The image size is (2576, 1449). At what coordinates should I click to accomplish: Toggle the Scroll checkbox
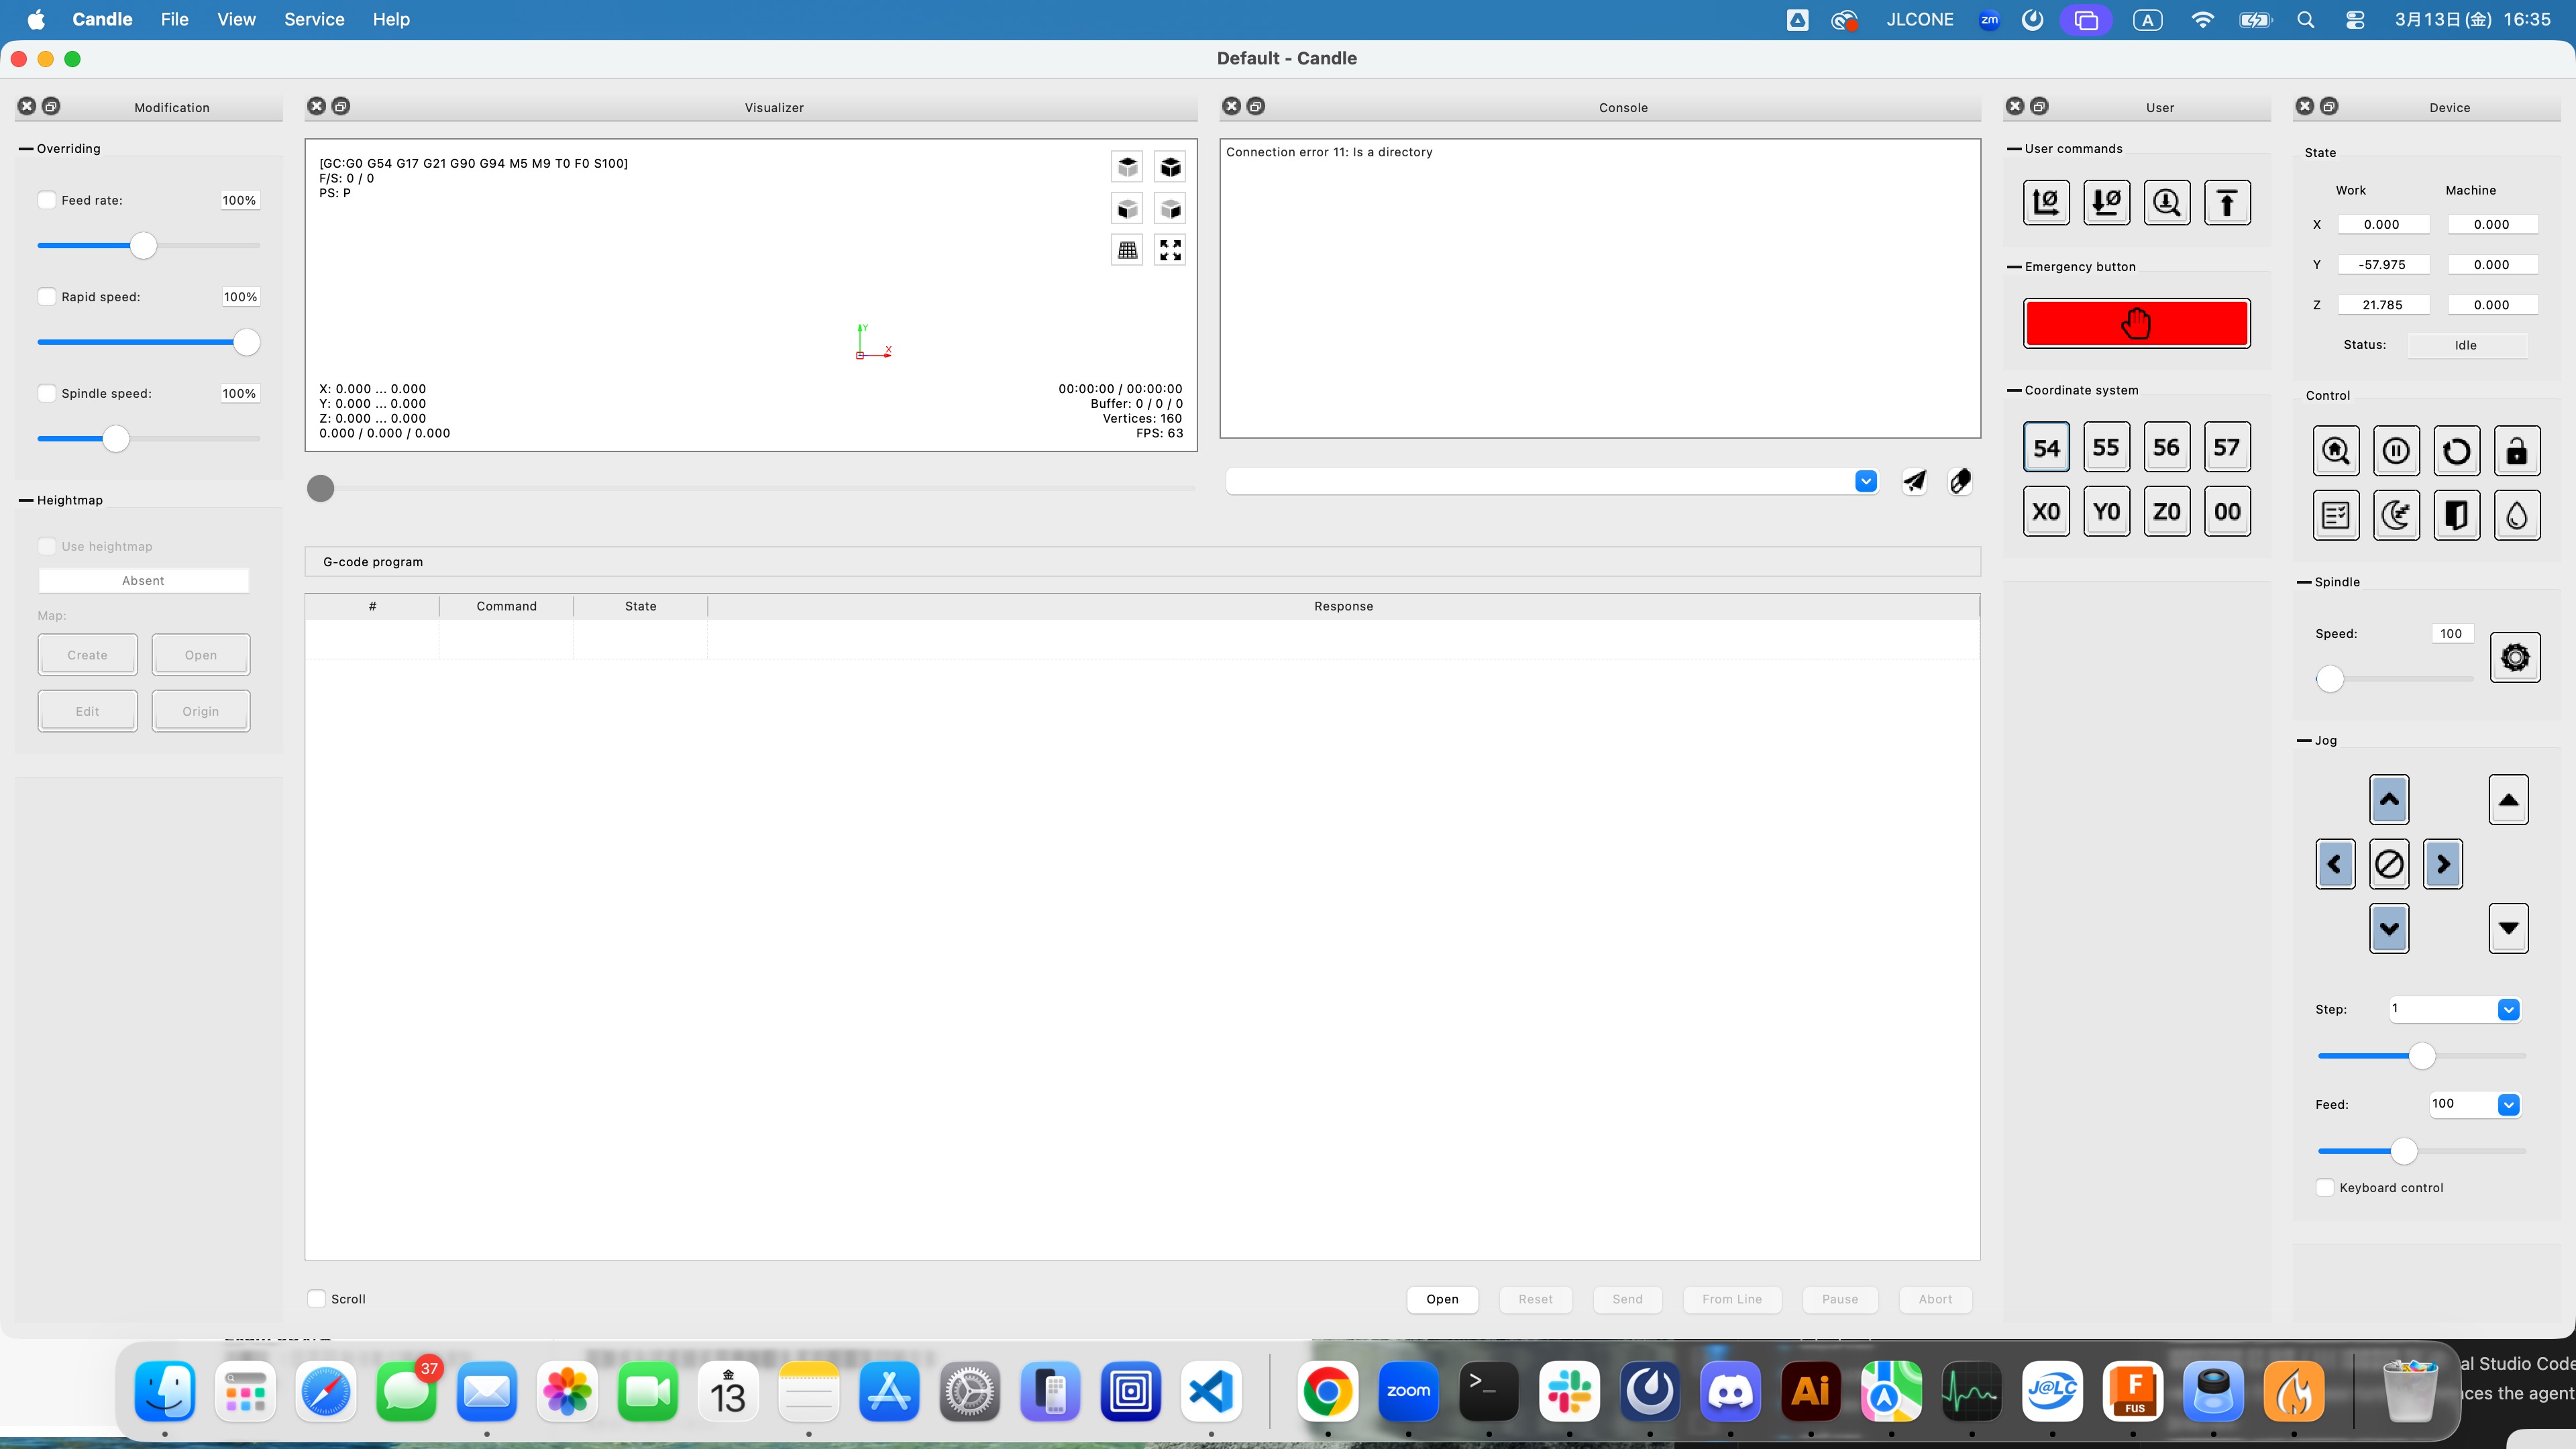coord(317,1298)
